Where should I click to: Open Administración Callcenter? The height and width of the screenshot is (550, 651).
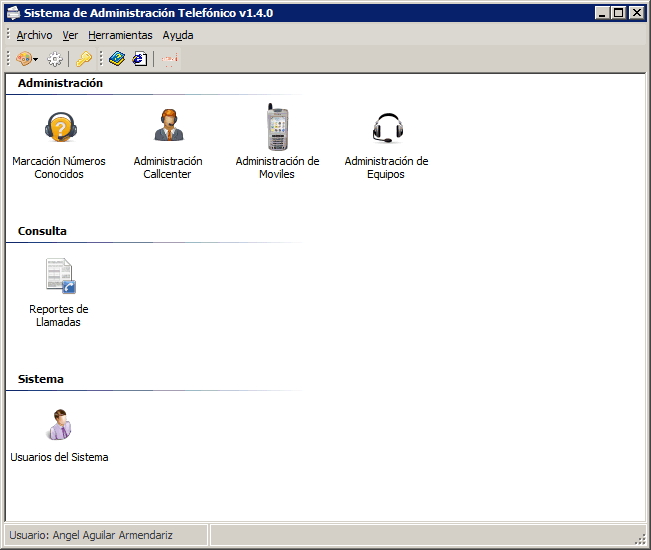point(169,125)
